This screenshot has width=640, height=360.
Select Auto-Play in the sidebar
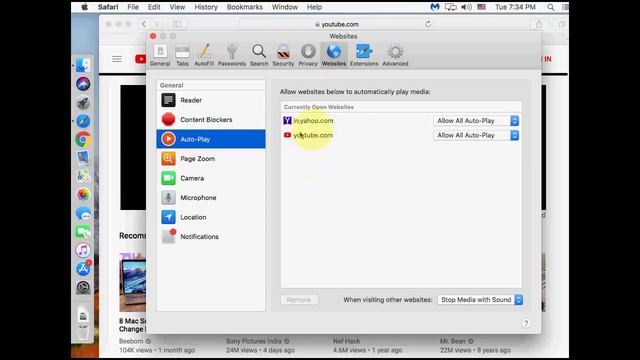click(x=211, y=139)
